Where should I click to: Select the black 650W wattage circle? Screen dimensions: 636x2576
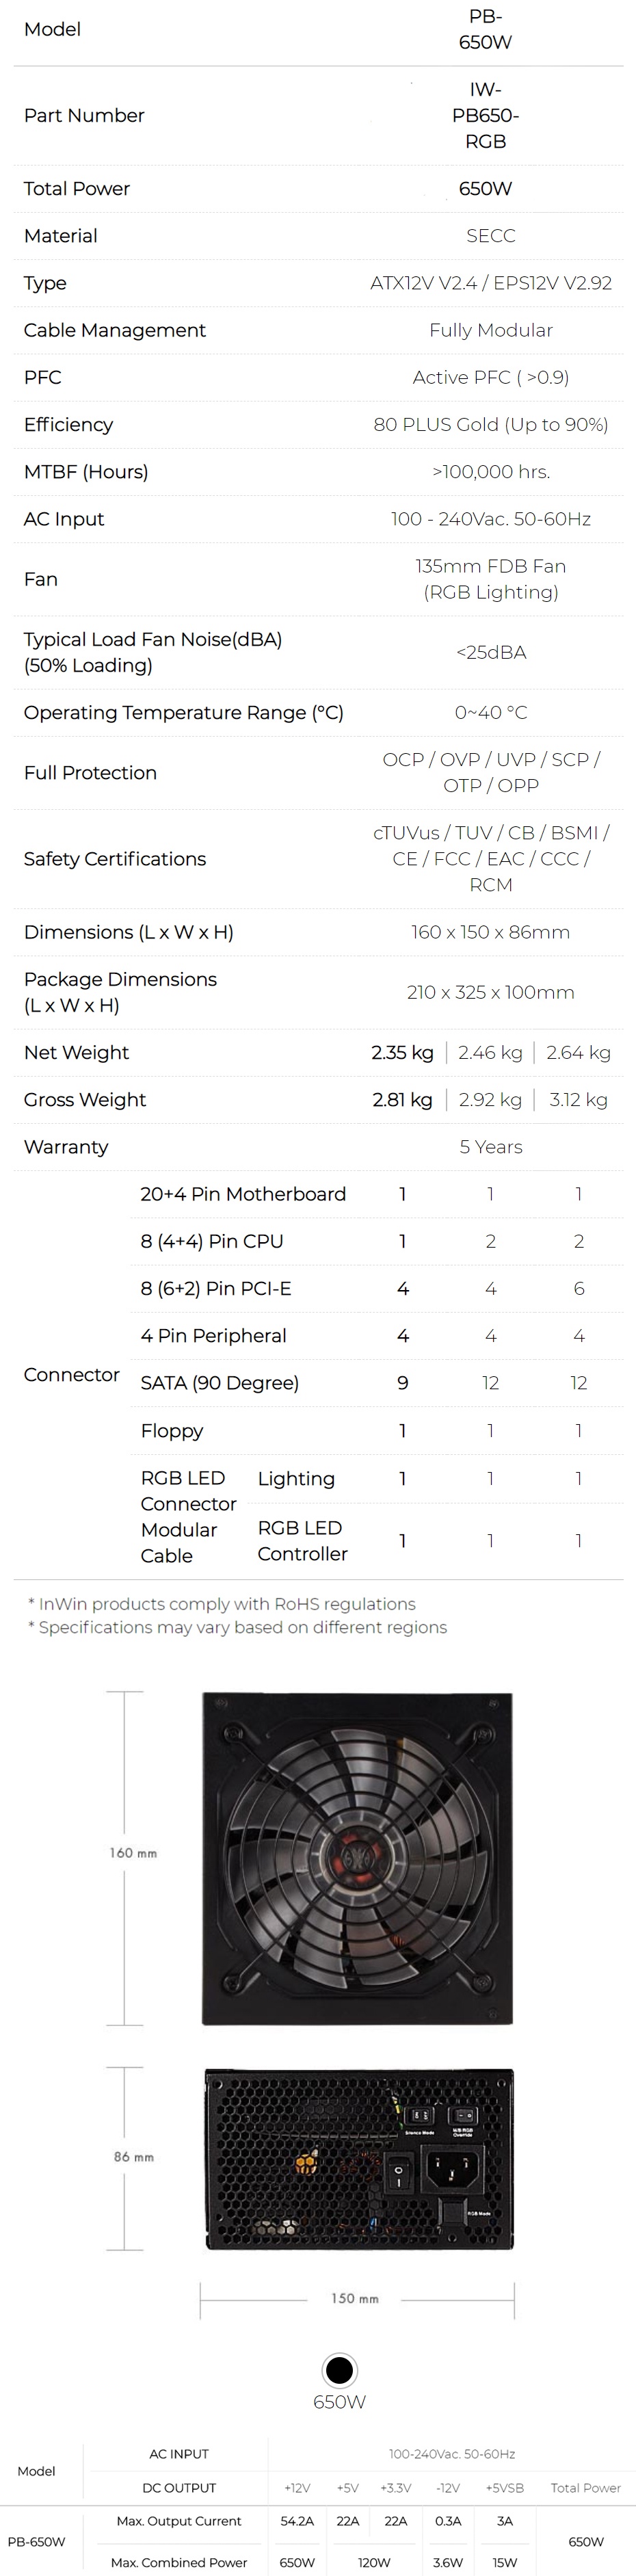point(340,2370)
